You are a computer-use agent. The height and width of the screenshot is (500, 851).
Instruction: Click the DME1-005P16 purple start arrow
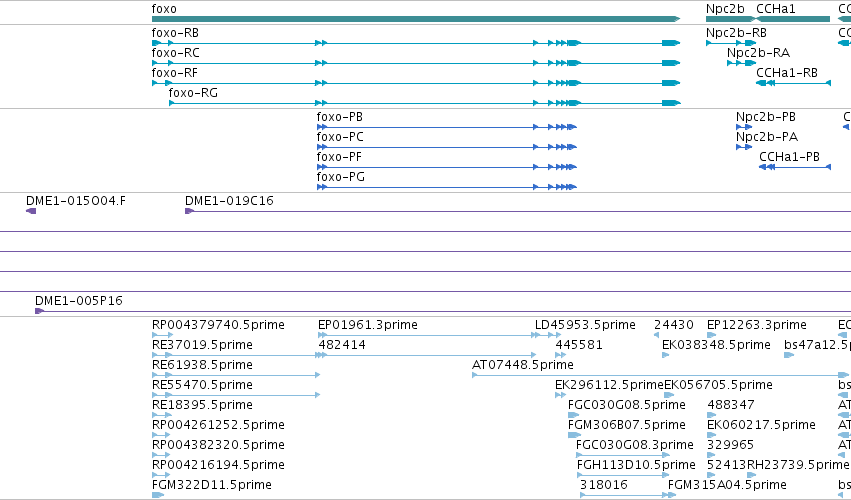(x=39, y=311)
